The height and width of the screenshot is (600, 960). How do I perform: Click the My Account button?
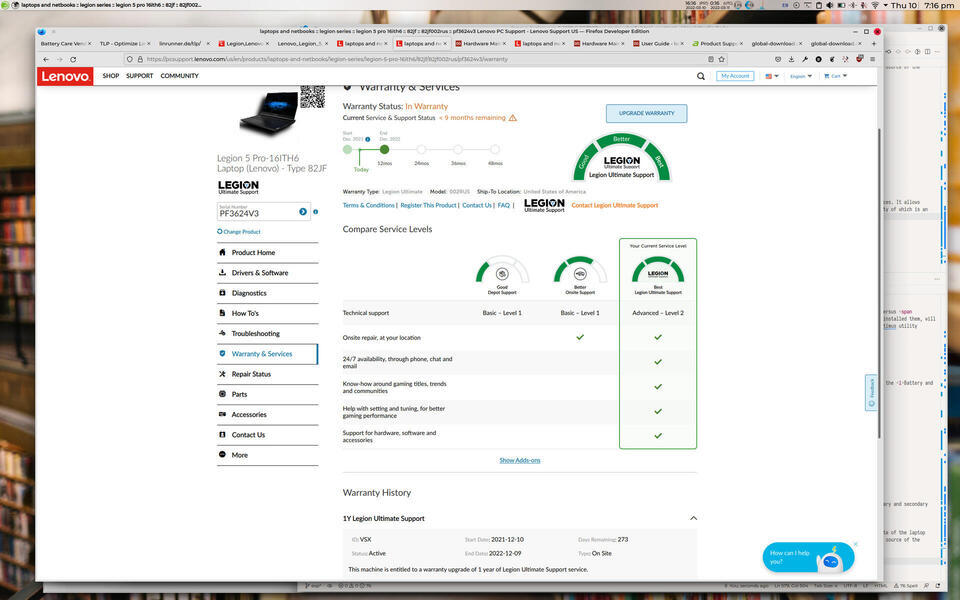[x=735, y=76]
